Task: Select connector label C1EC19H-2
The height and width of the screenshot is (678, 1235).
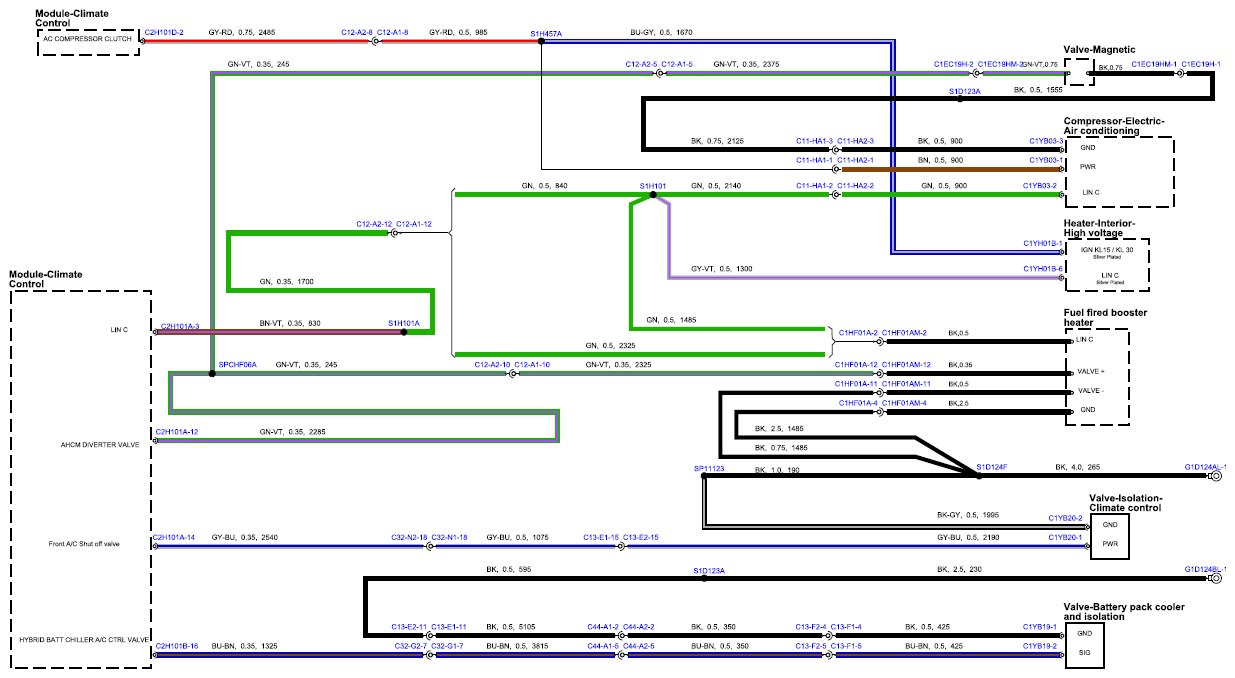Action: pos(954,64)
